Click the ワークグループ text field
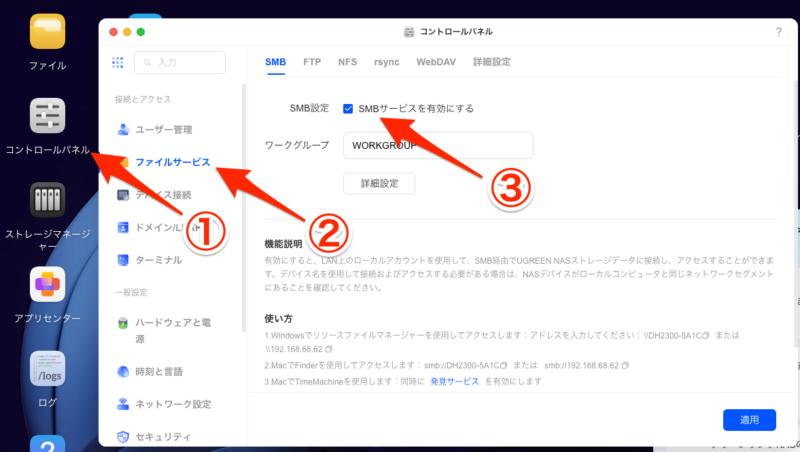This screenshot has width=800, height=452. point(437,145)
